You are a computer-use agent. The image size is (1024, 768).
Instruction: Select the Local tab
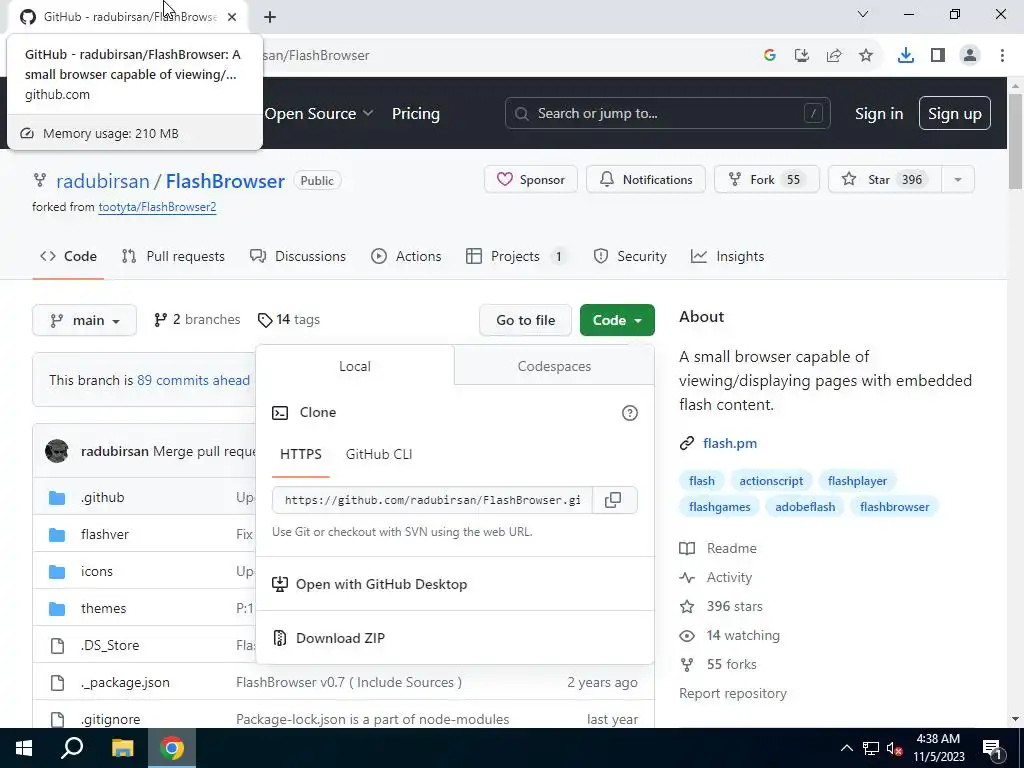coord(355,366)
